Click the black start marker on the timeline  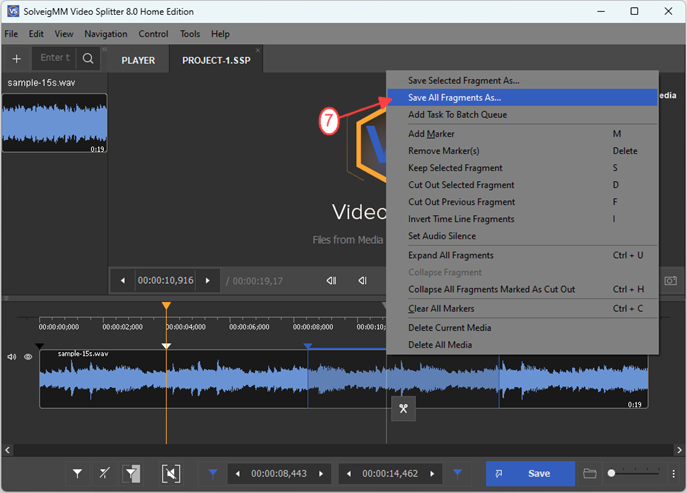pos(39,346)
